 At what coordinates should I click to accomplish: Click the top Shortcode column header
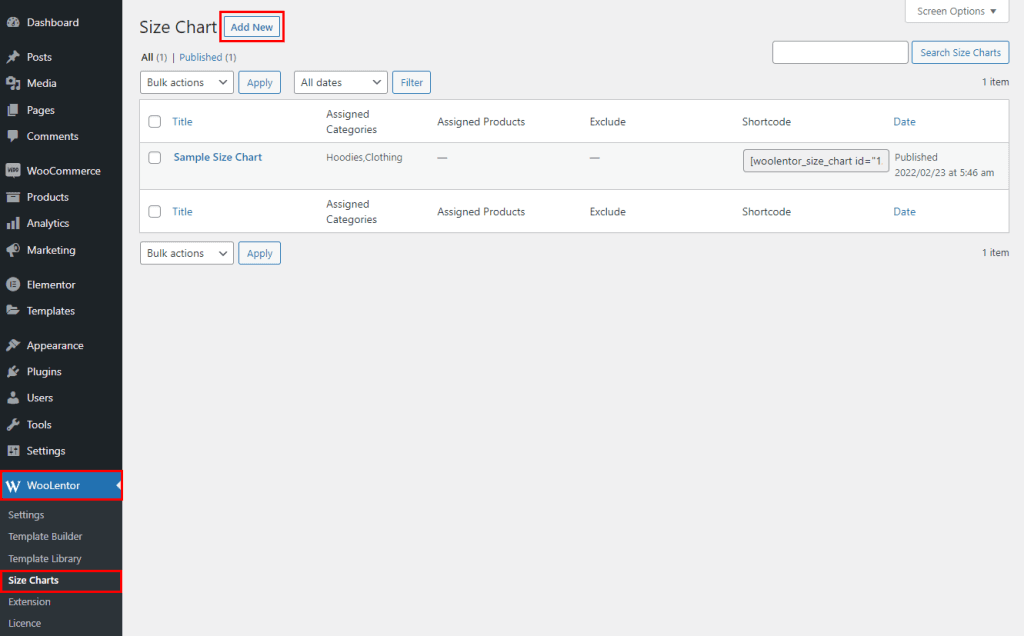[766, 121]
